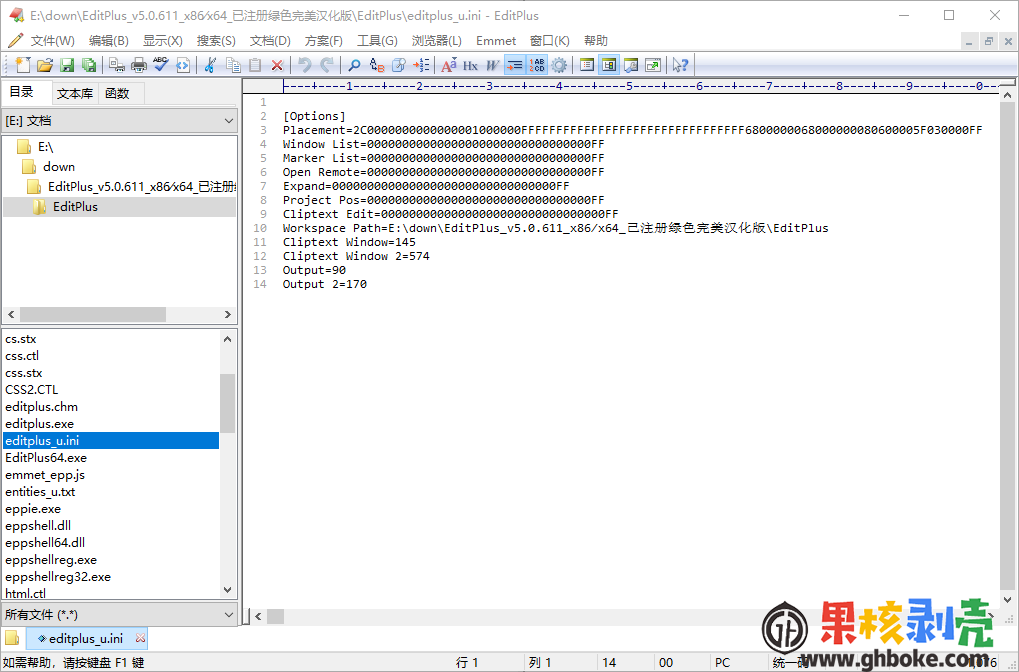Screen dimensions: 1019x672
Task: Toggle line numbers display button
Action: pyautogui.click(x=537, y=65)
